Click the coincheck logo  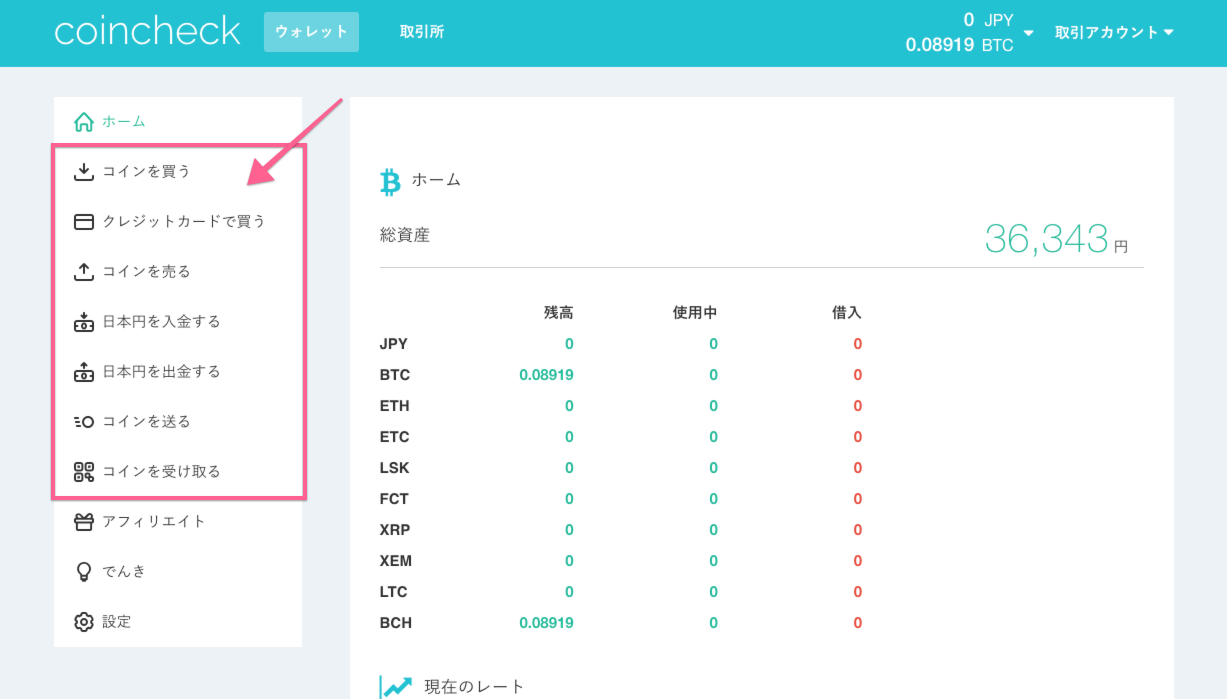(147, 32)
